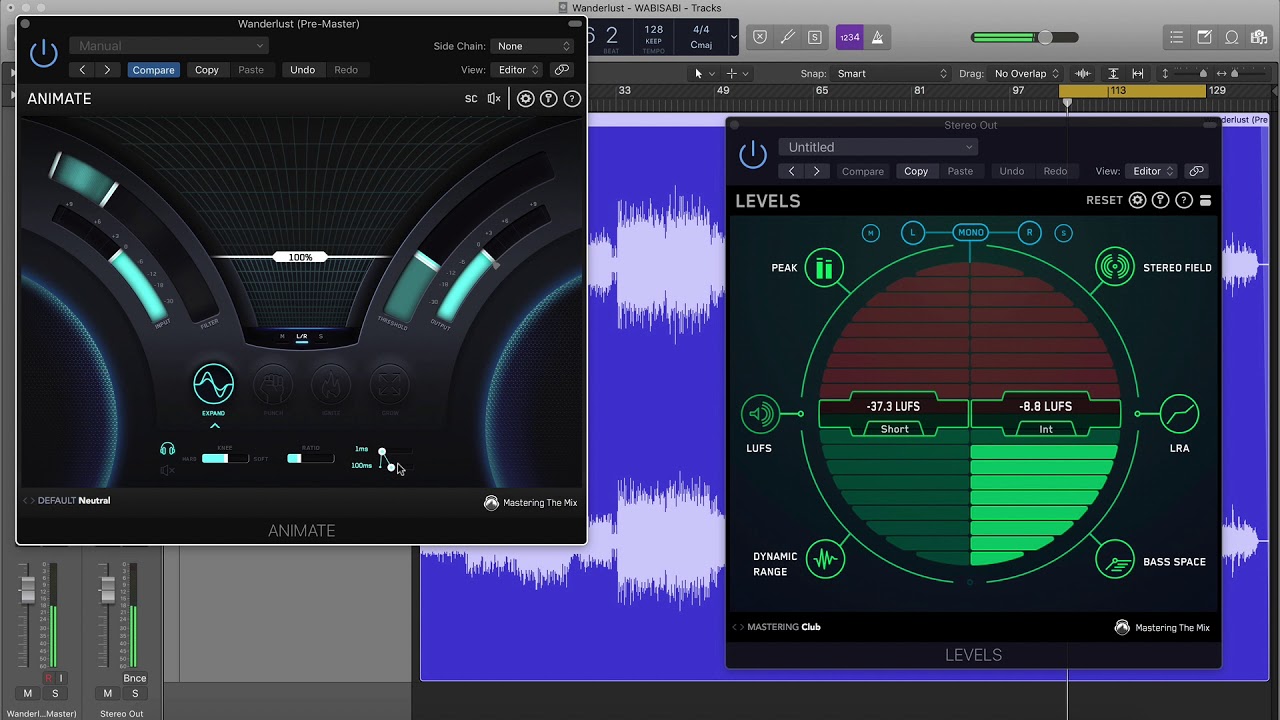Click the LUFS speaker icon in Levels
Viewport: 1280px width, 720px height.
coord(761,414)
